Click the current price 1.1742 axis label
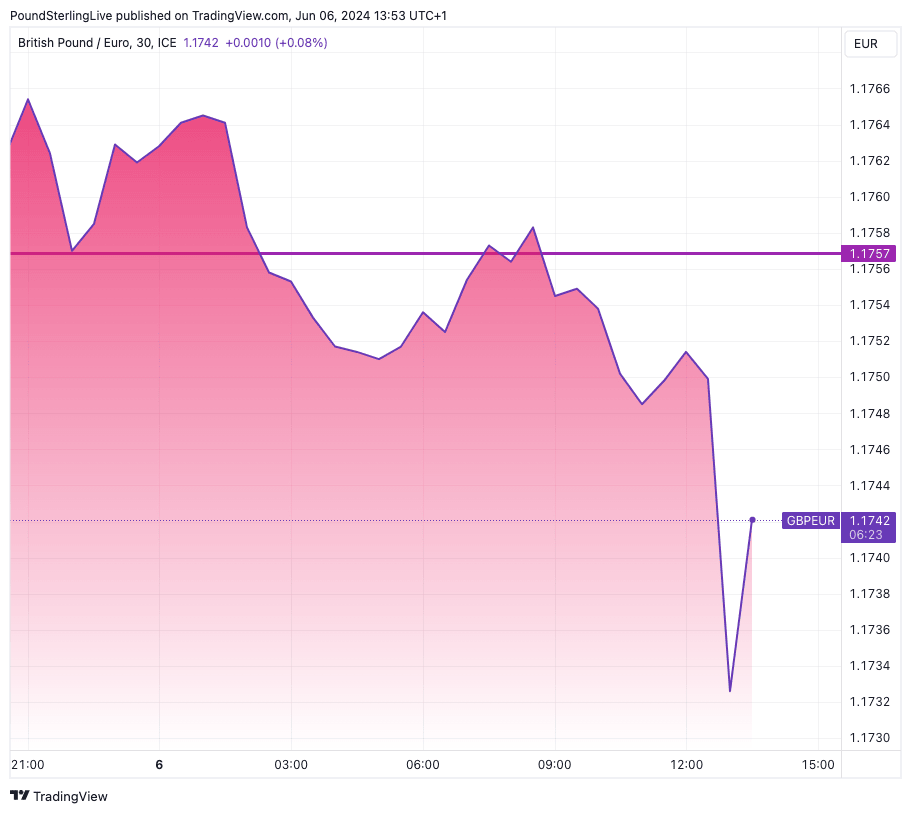This screenshot has width=911, height=813. click(869, 520)
